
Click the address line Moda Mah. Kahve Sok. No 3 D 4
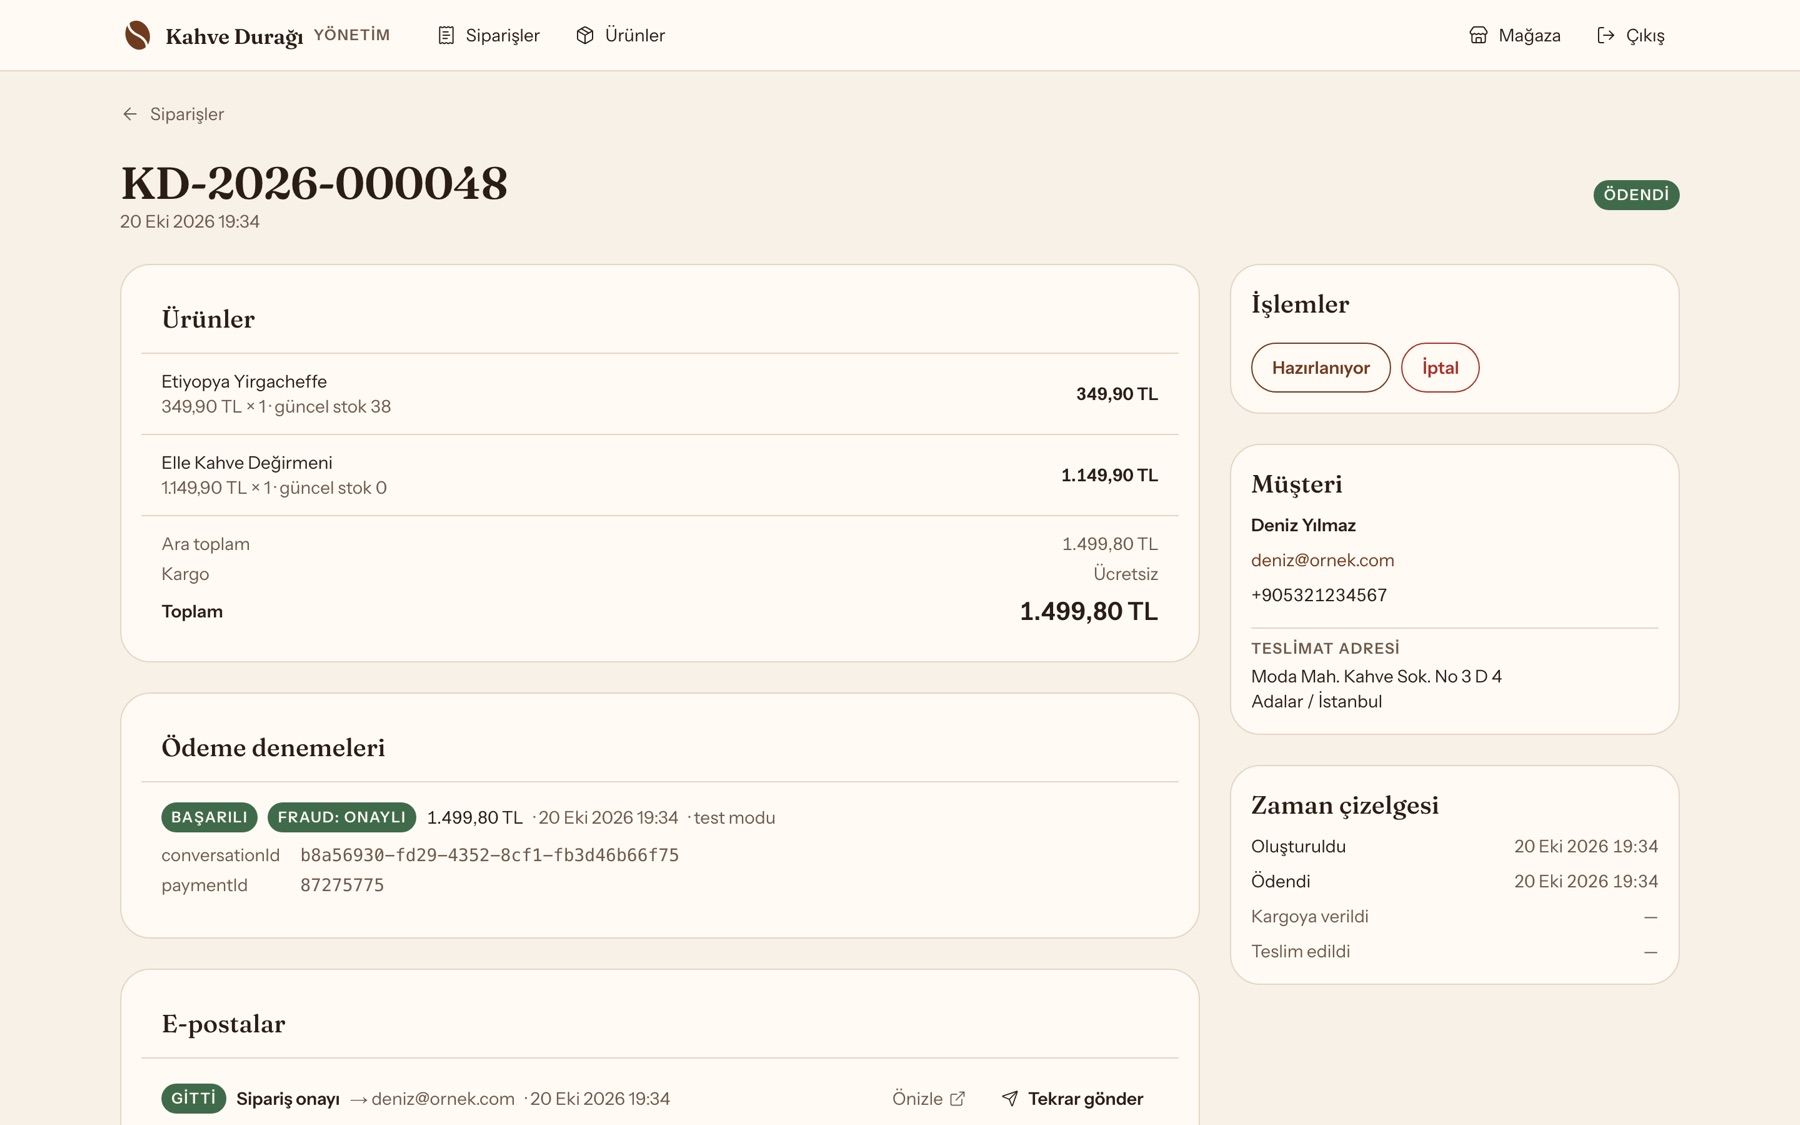tap(1376, 676)
